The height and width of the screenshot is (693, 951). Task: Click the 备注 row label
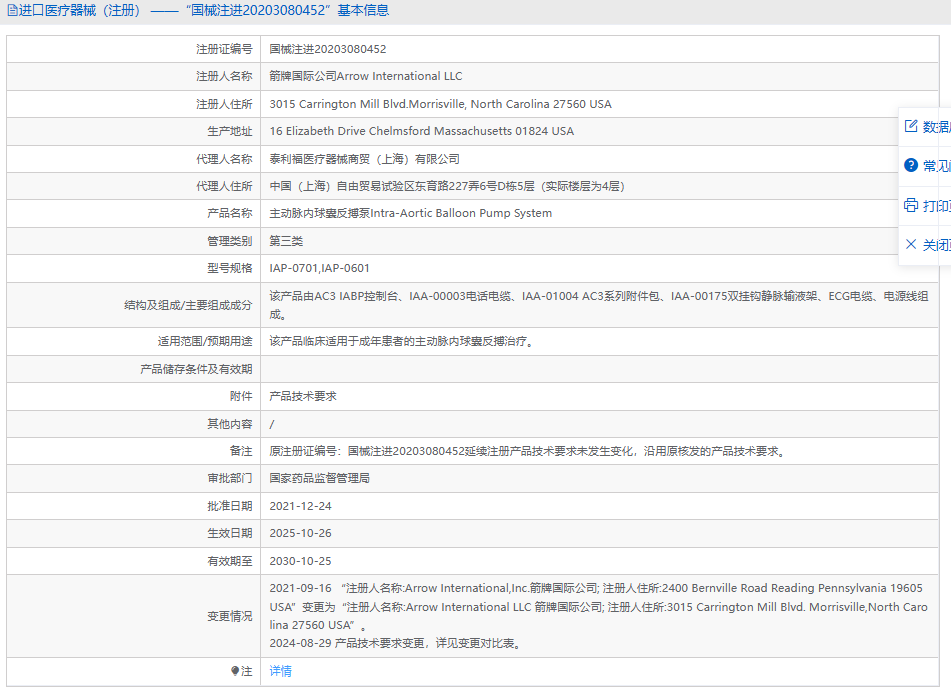pos(241,451)
